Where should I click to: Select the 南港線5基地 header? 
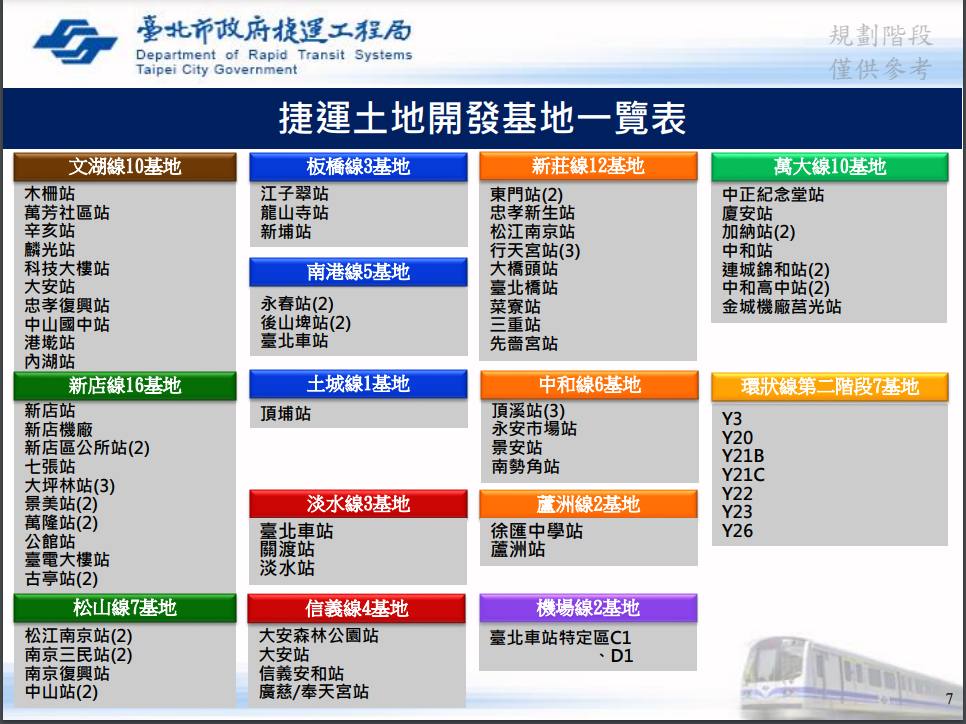[x=359, y=272]
